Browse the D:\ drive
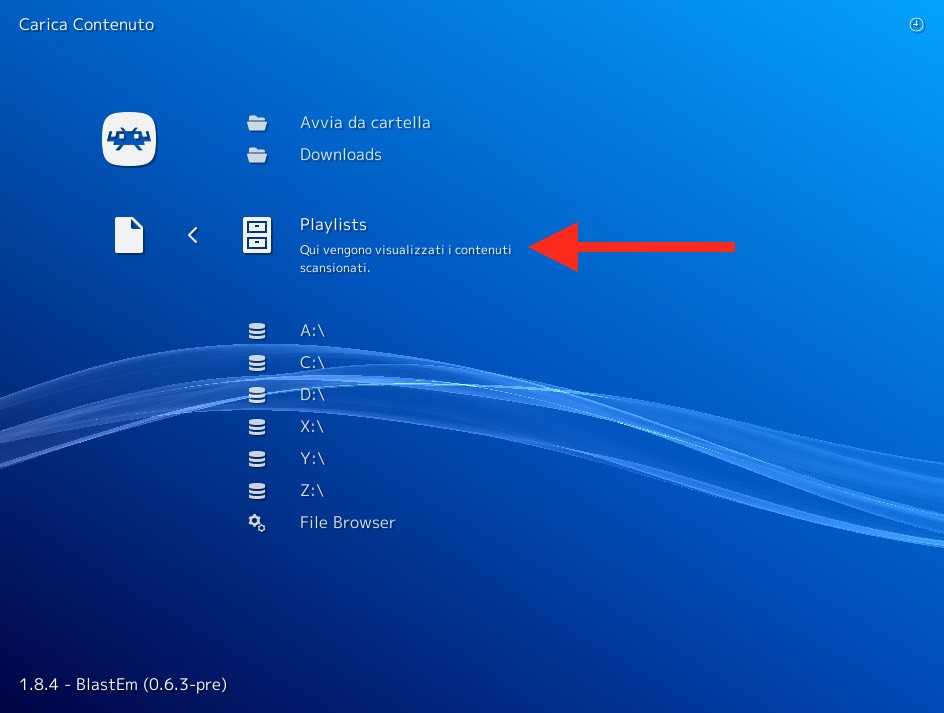Viewport: 944px width, 713px height. tap(312, 394)
